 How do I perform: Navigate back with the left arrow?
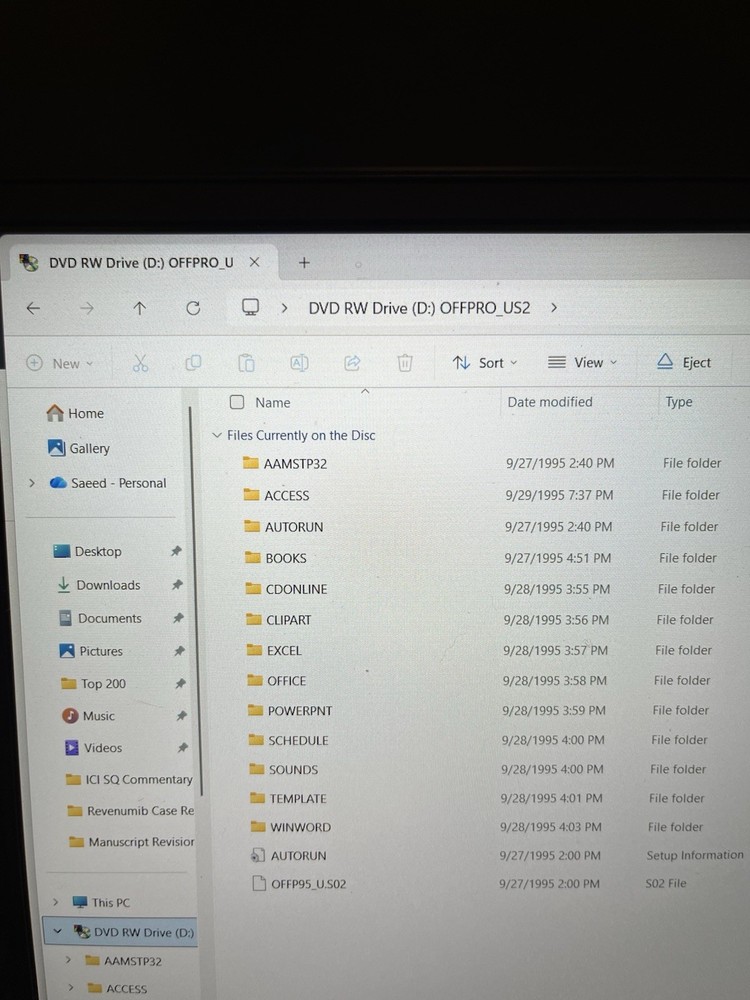click(x=33, y=309)
